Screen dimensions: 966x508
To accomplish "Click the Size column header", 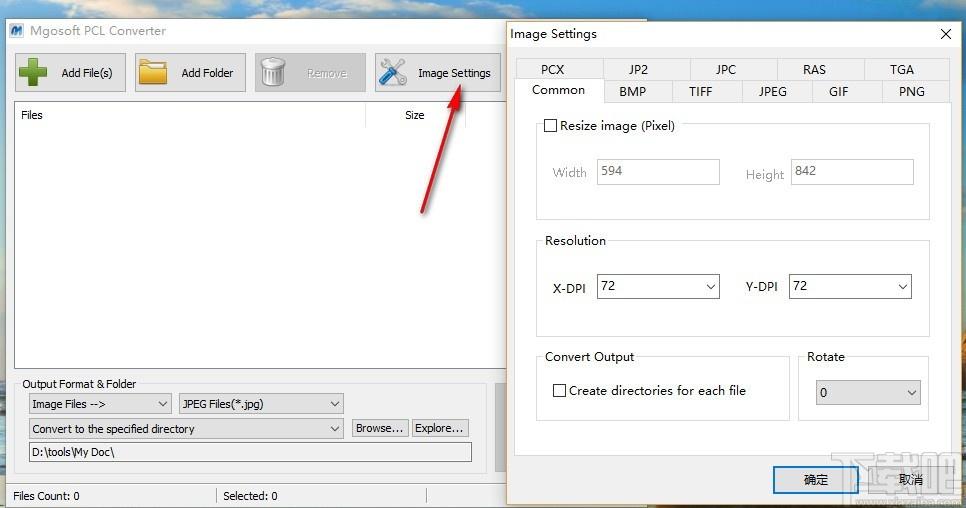I will pyautogui.click(x=415, y=115).
